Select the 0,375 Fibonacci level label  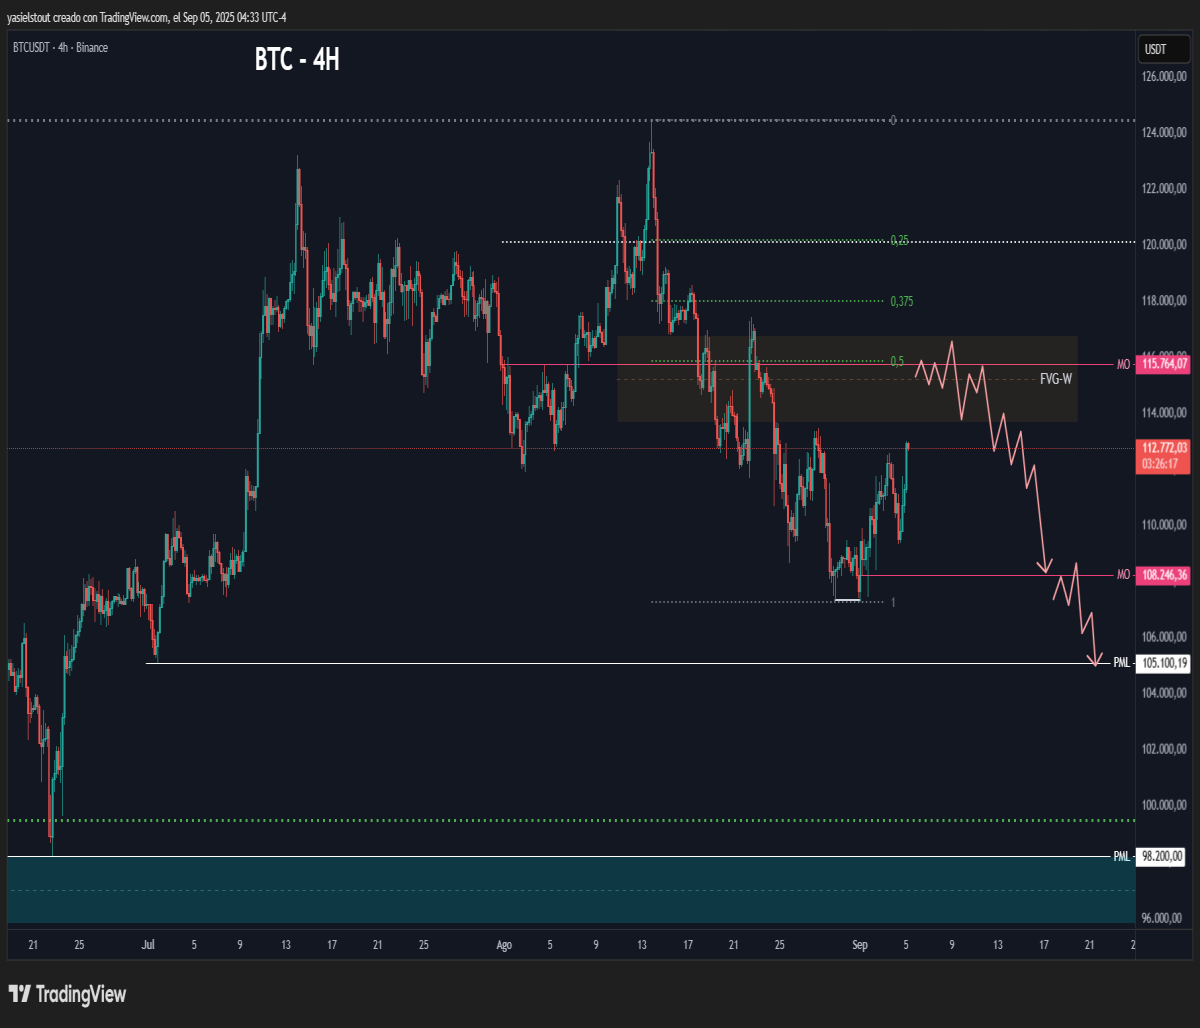pyautogui.click(x=902, y=301)
